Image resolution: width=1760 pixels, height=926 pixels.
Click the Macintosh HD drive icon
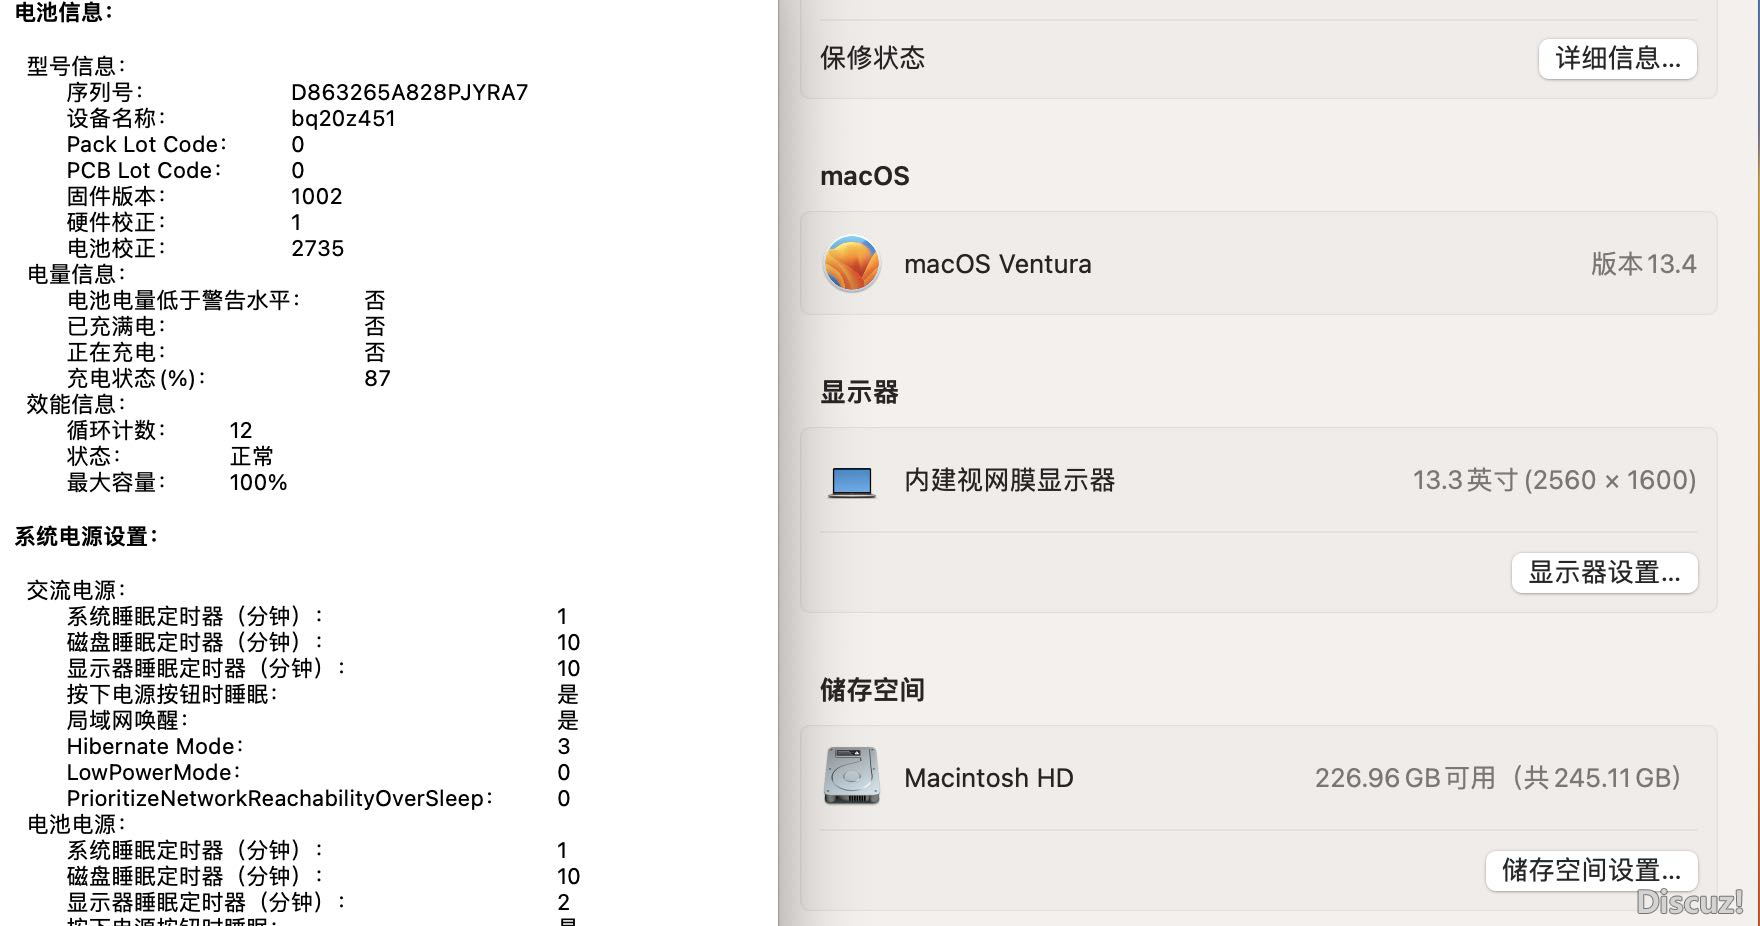(x=851, y=776)
